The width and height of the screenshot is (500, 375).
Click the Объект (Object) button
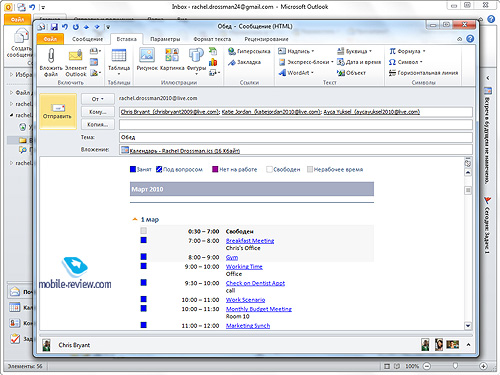pyautogui.click(x=351, y=73)
